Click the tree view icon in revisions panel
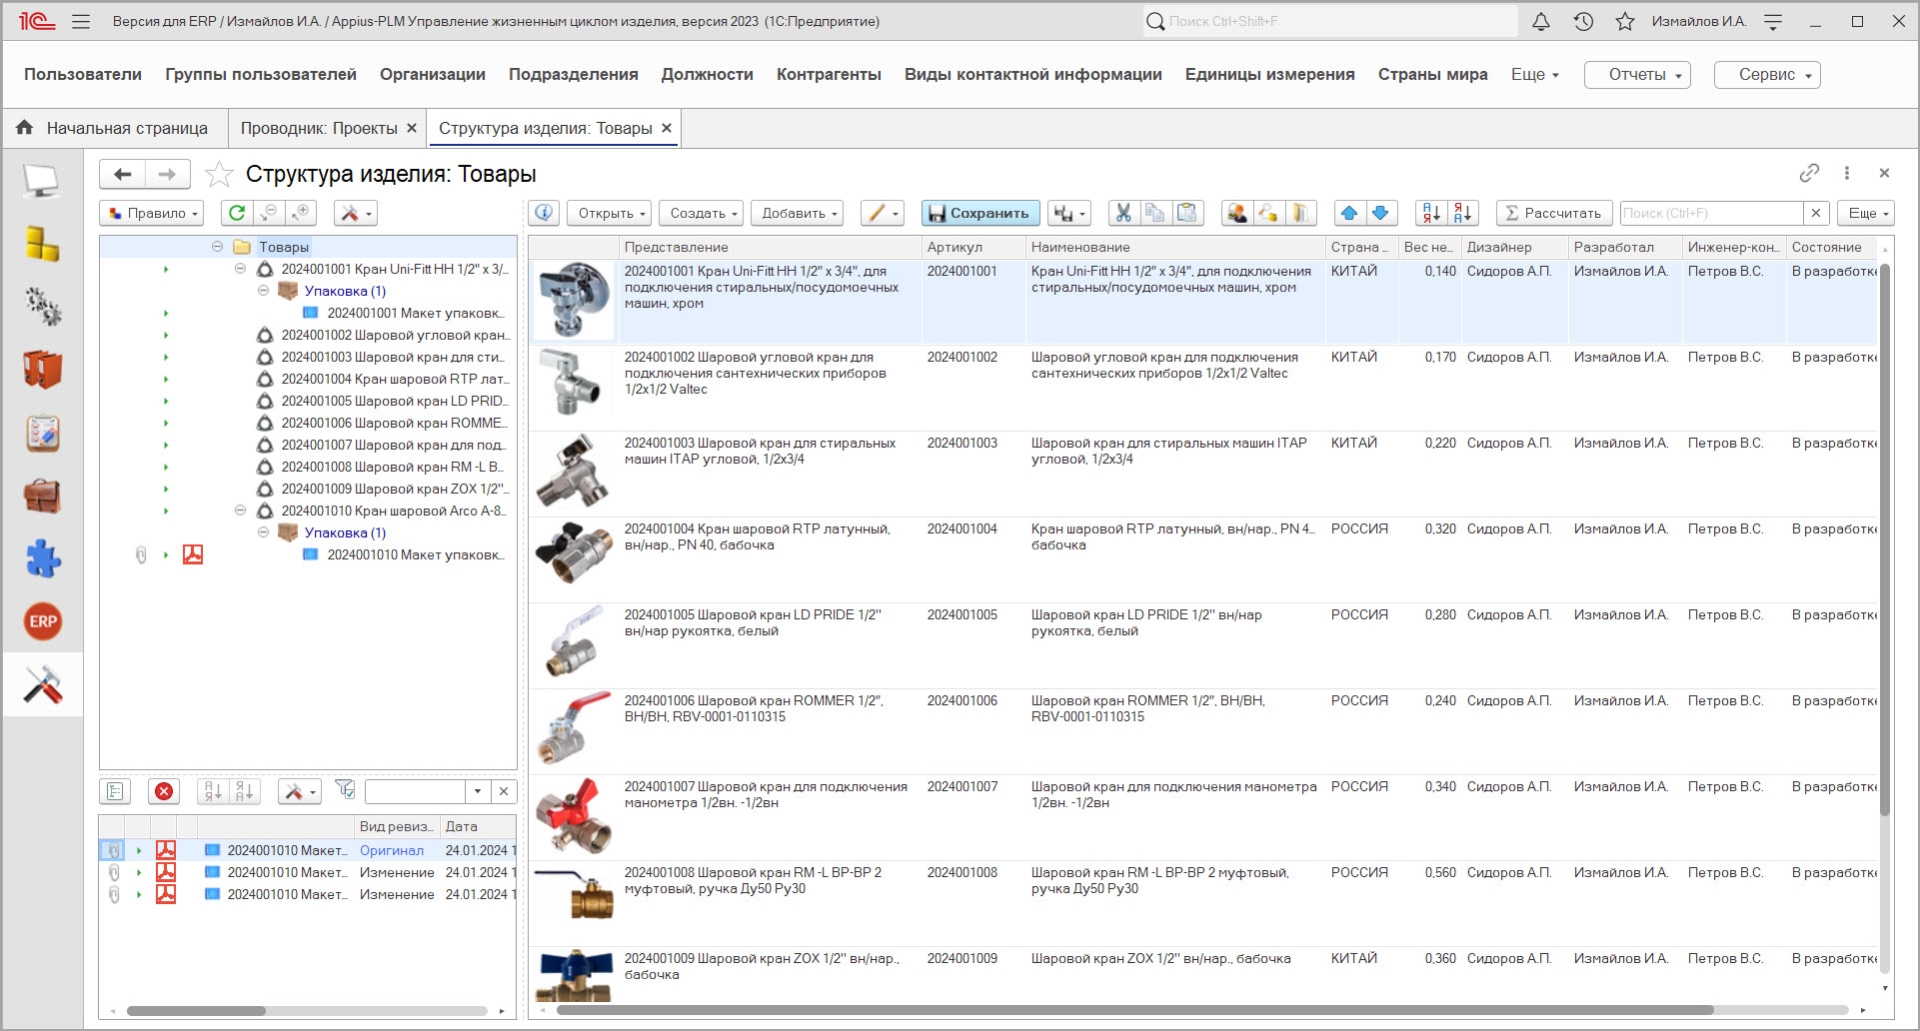The image size is (1920, 1031). 115,792
